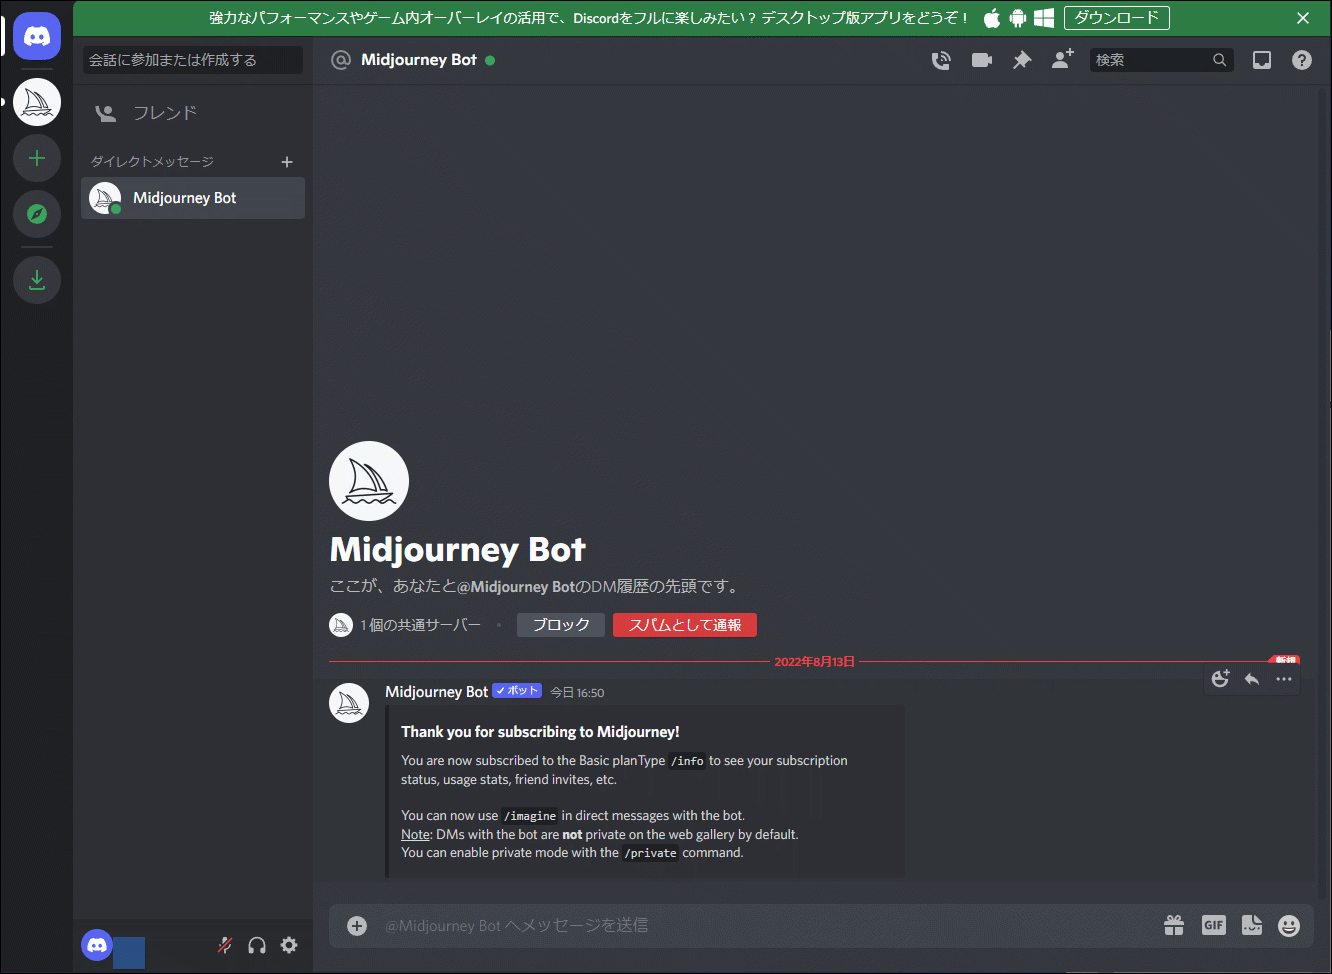
Task: Start a voice call
Action: 941,60
